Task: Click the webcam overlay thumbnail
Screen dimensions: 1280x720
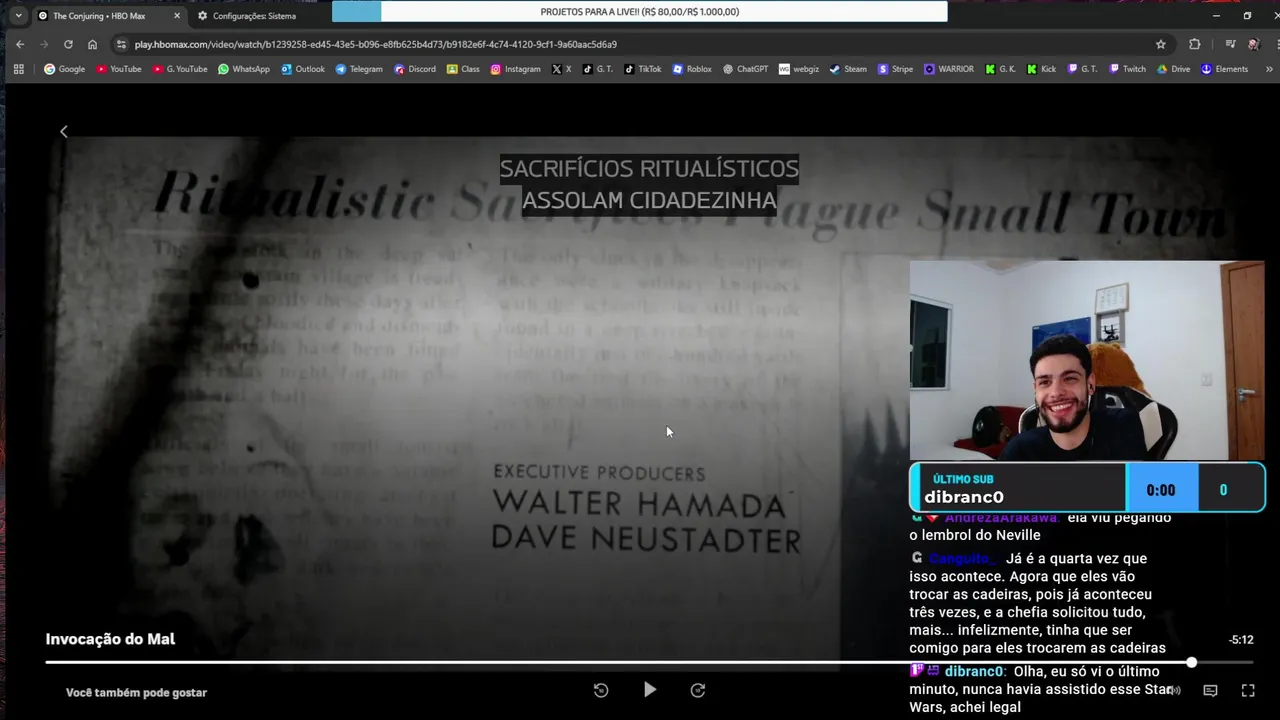Action: (1086, 360)
